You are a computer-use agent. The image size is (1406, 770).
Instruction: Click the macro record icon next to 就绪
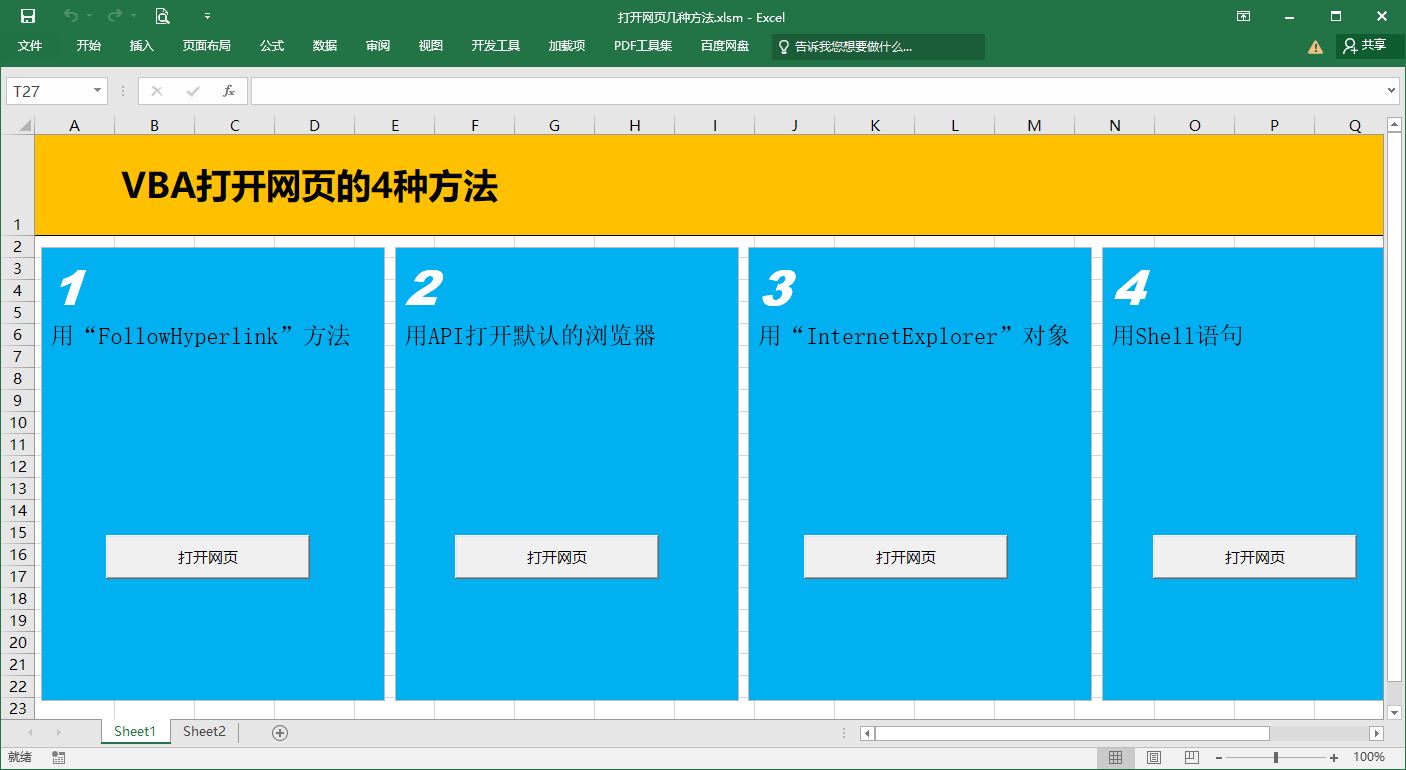(x=57, y=757)
